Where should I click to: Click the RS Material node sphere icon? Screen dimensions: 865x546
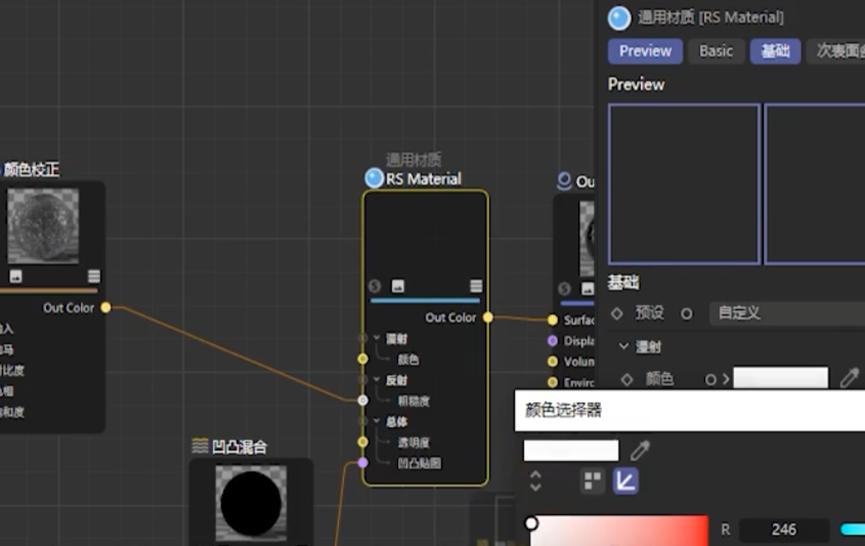pyautogui.click(x=374, y=178)
